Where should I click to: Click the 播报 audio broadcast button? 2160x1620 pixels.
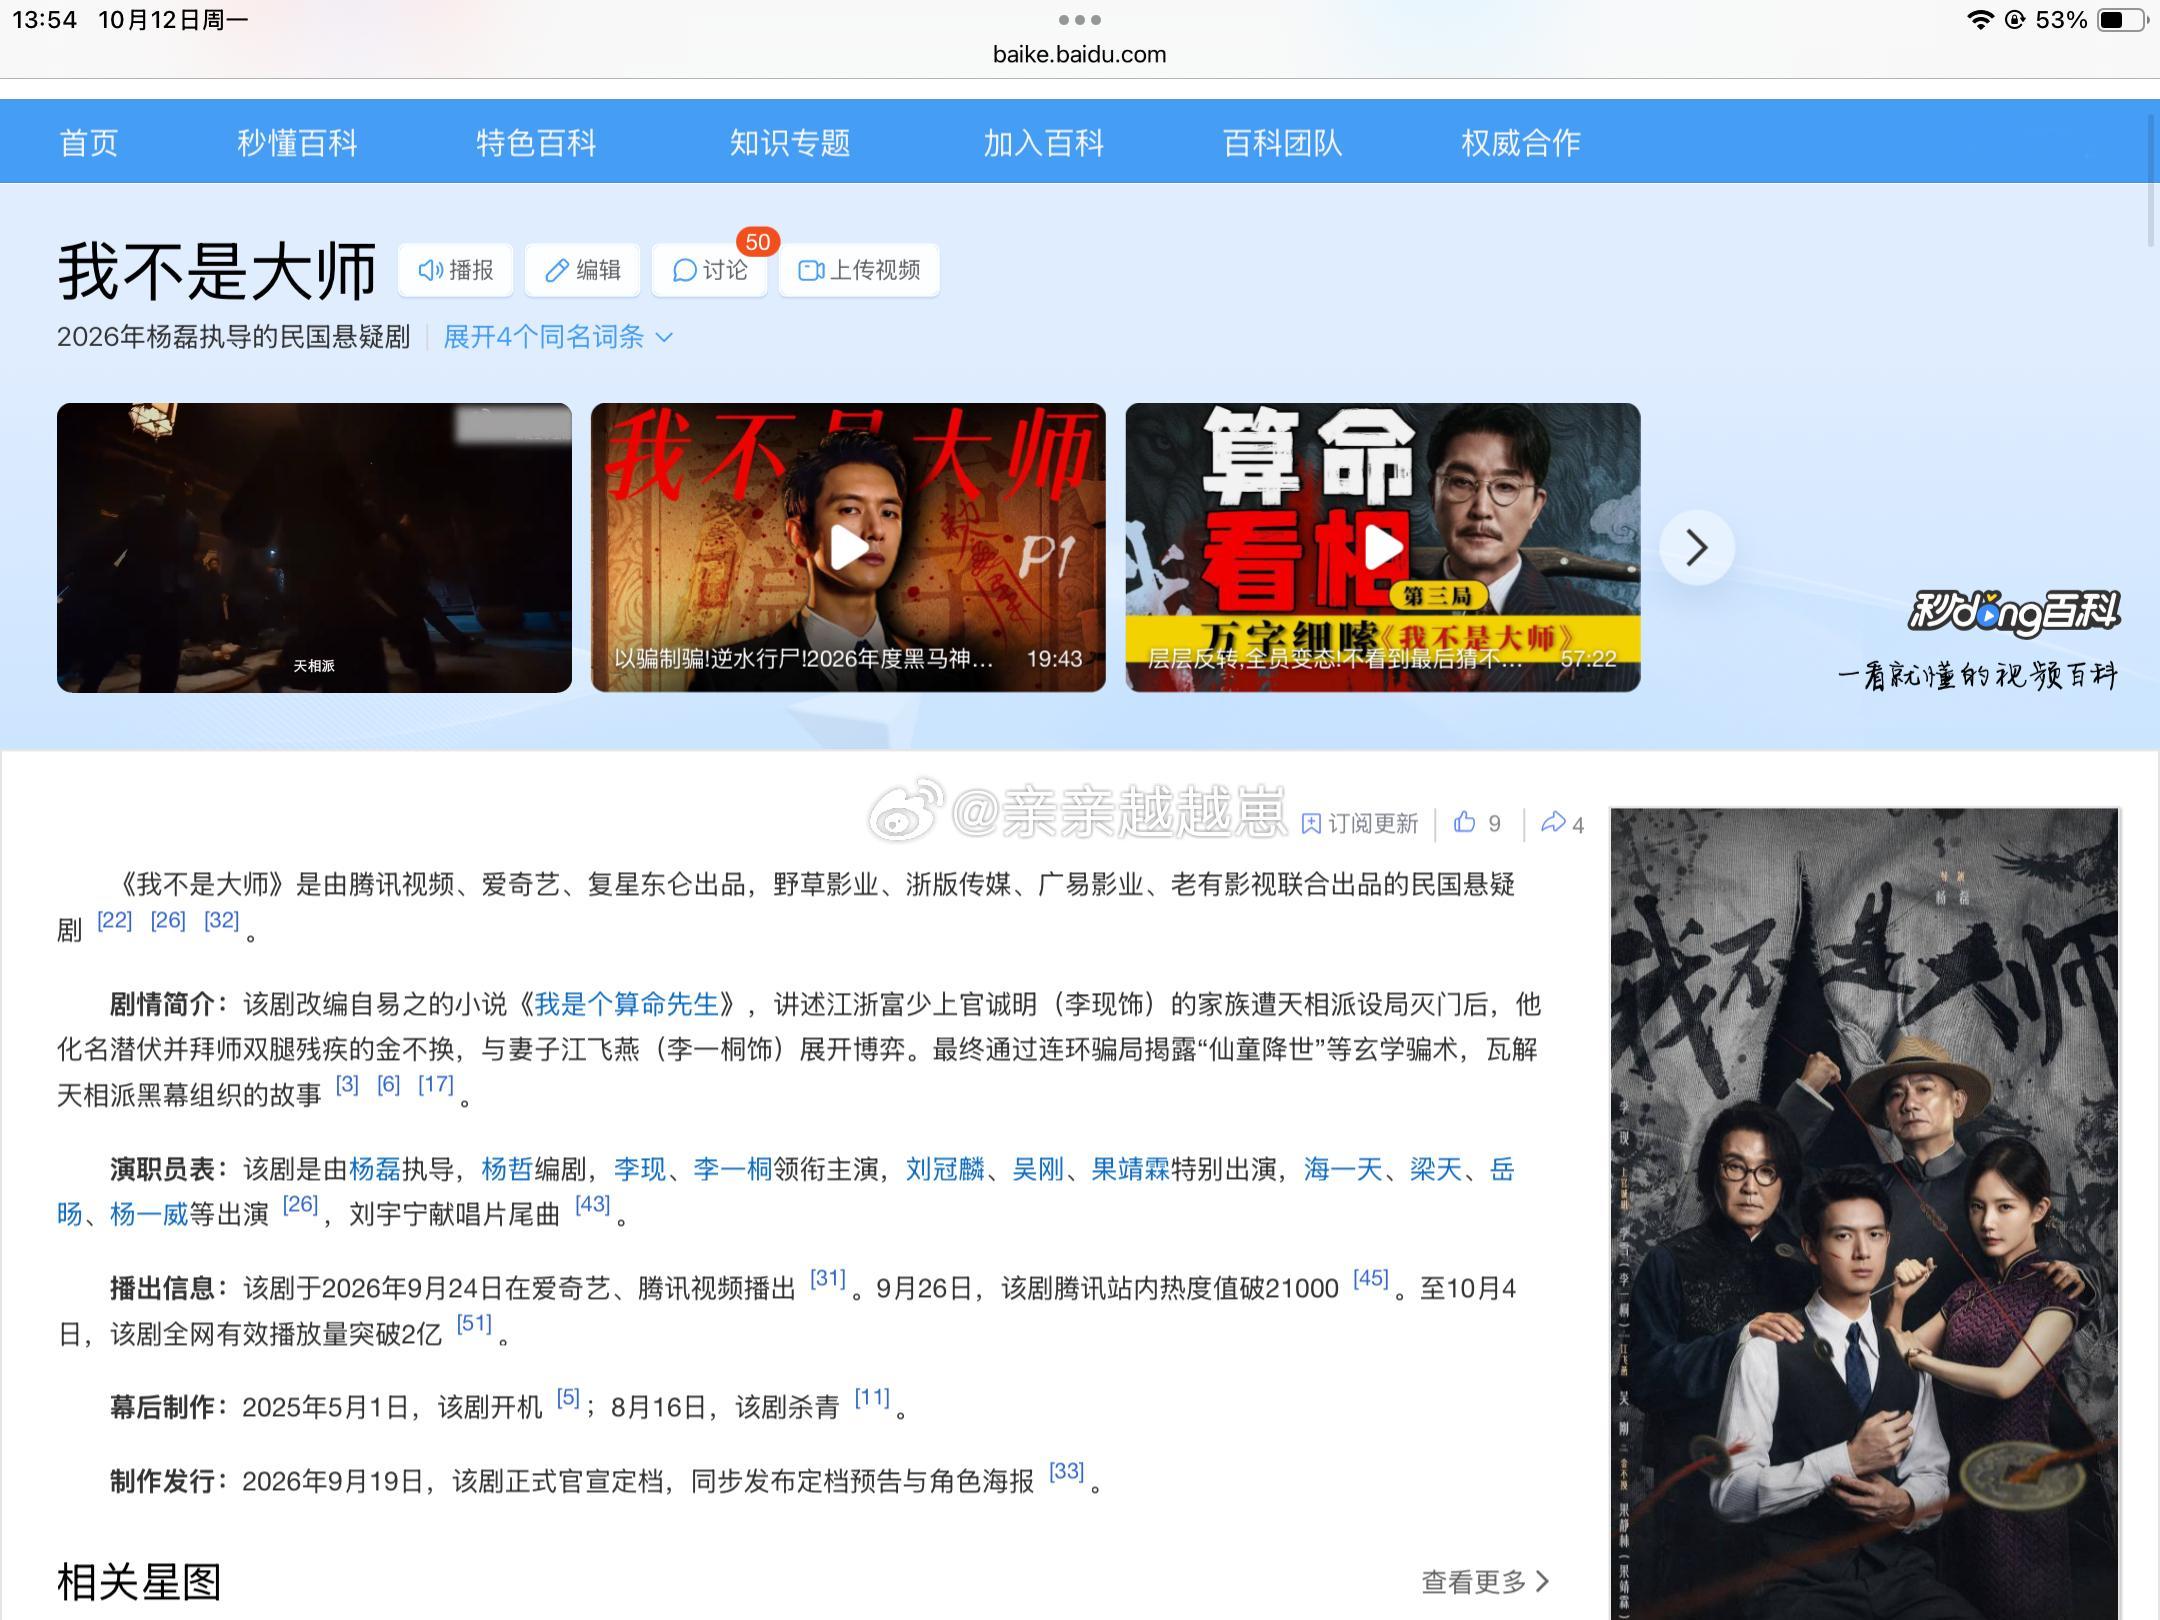click(456, 270)
